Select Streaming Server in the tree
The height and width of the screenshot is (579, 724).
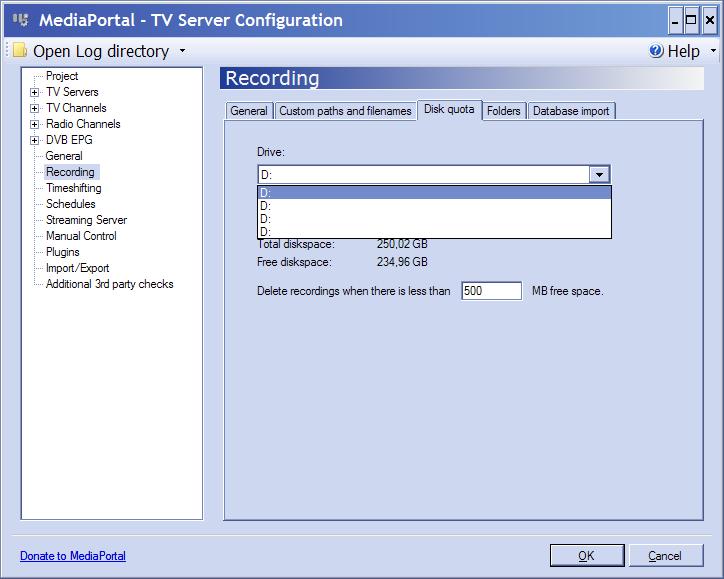click(x=86, y=220)
